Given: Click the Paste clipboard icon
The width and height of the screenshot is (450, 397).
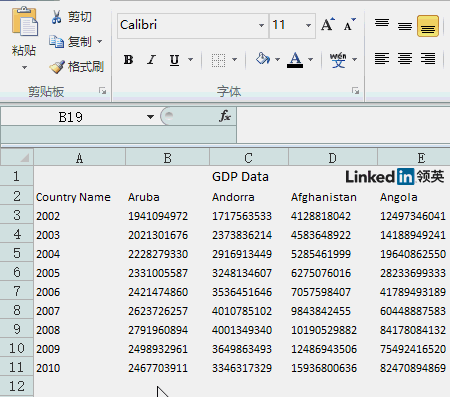Looking at the screenshot, I should (25, 22).
